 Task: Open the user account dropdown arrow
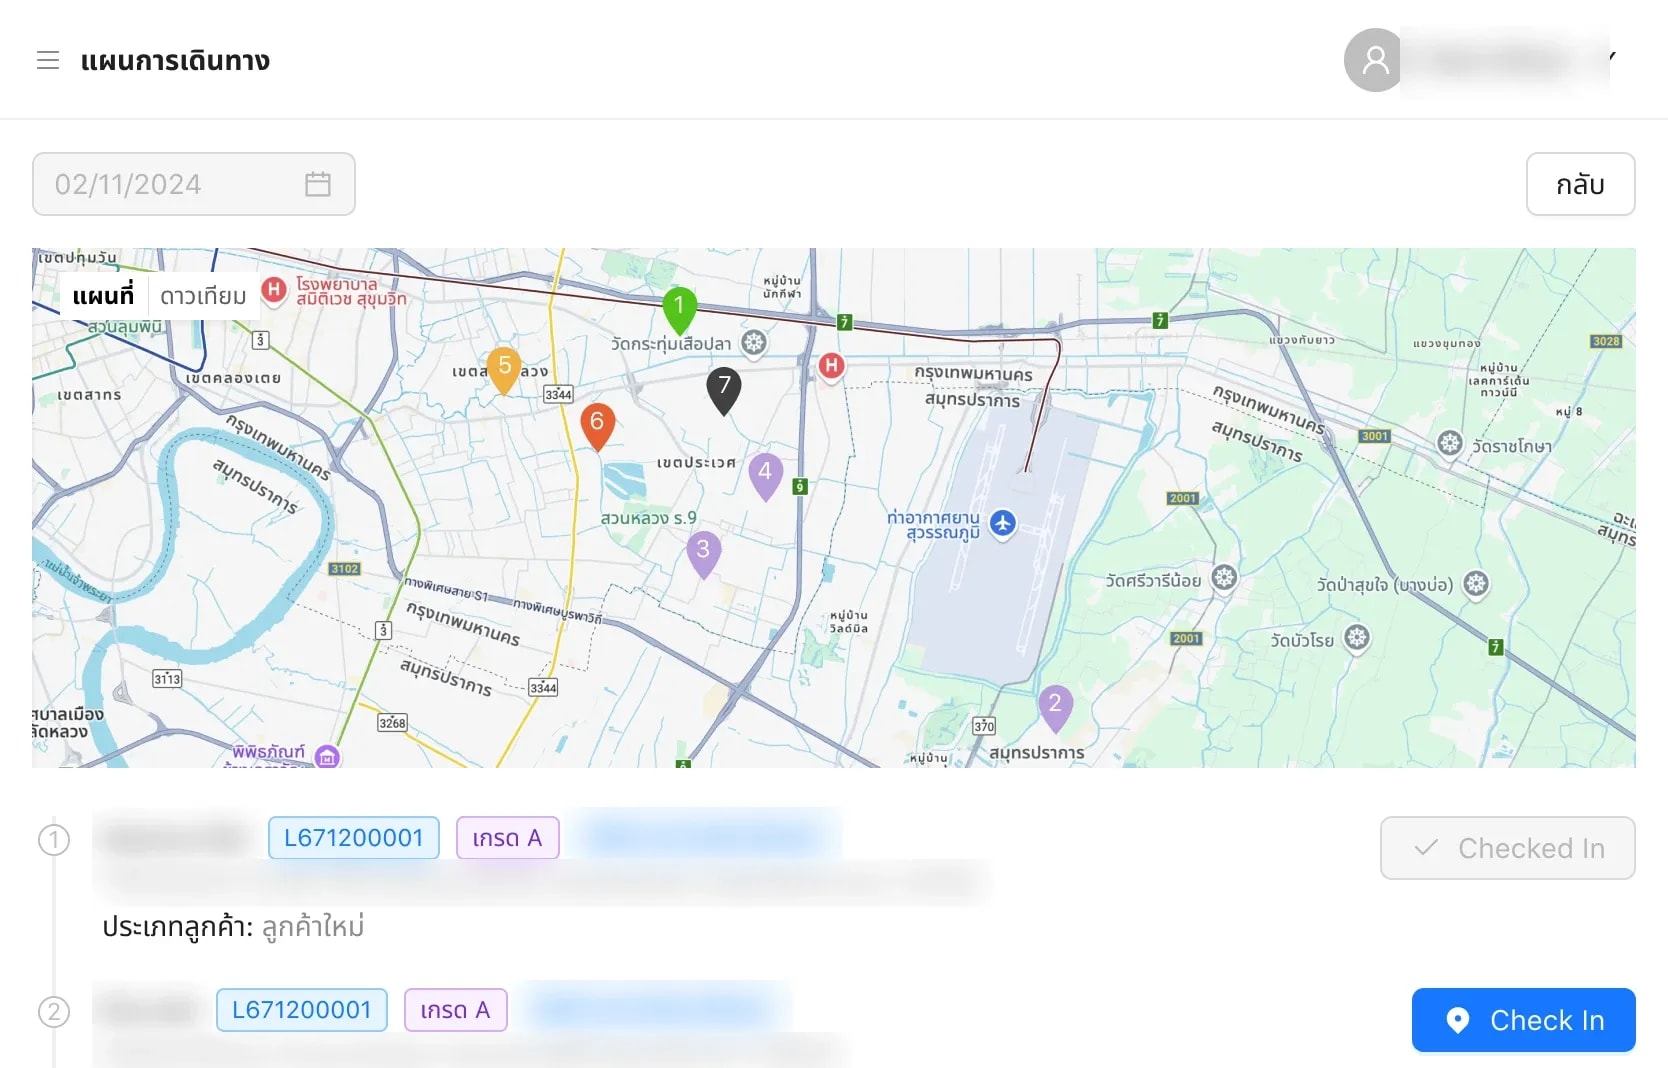tap(1612, 57)
